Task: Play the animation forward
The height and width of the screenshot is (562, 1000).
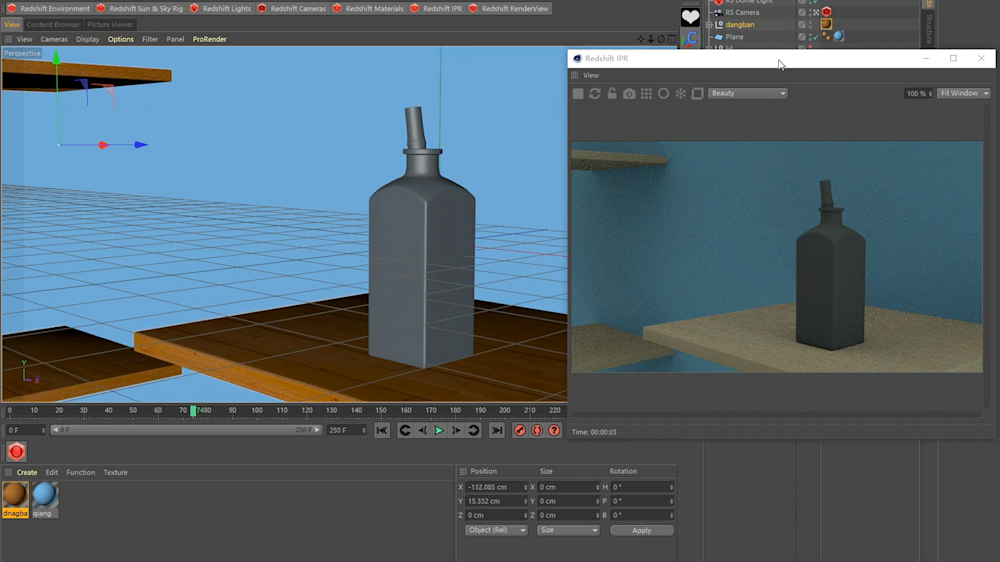Action: point(439,430)
